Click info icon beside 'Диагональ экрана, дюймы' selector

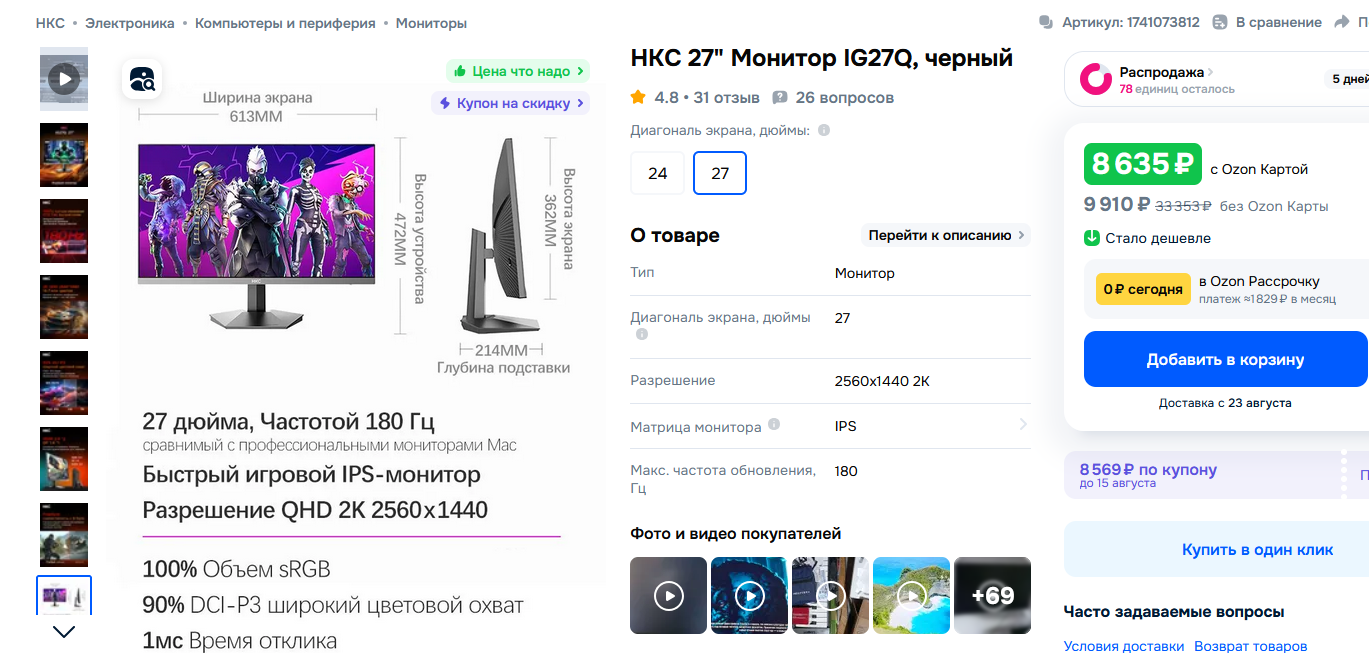[x=824, y=131]
